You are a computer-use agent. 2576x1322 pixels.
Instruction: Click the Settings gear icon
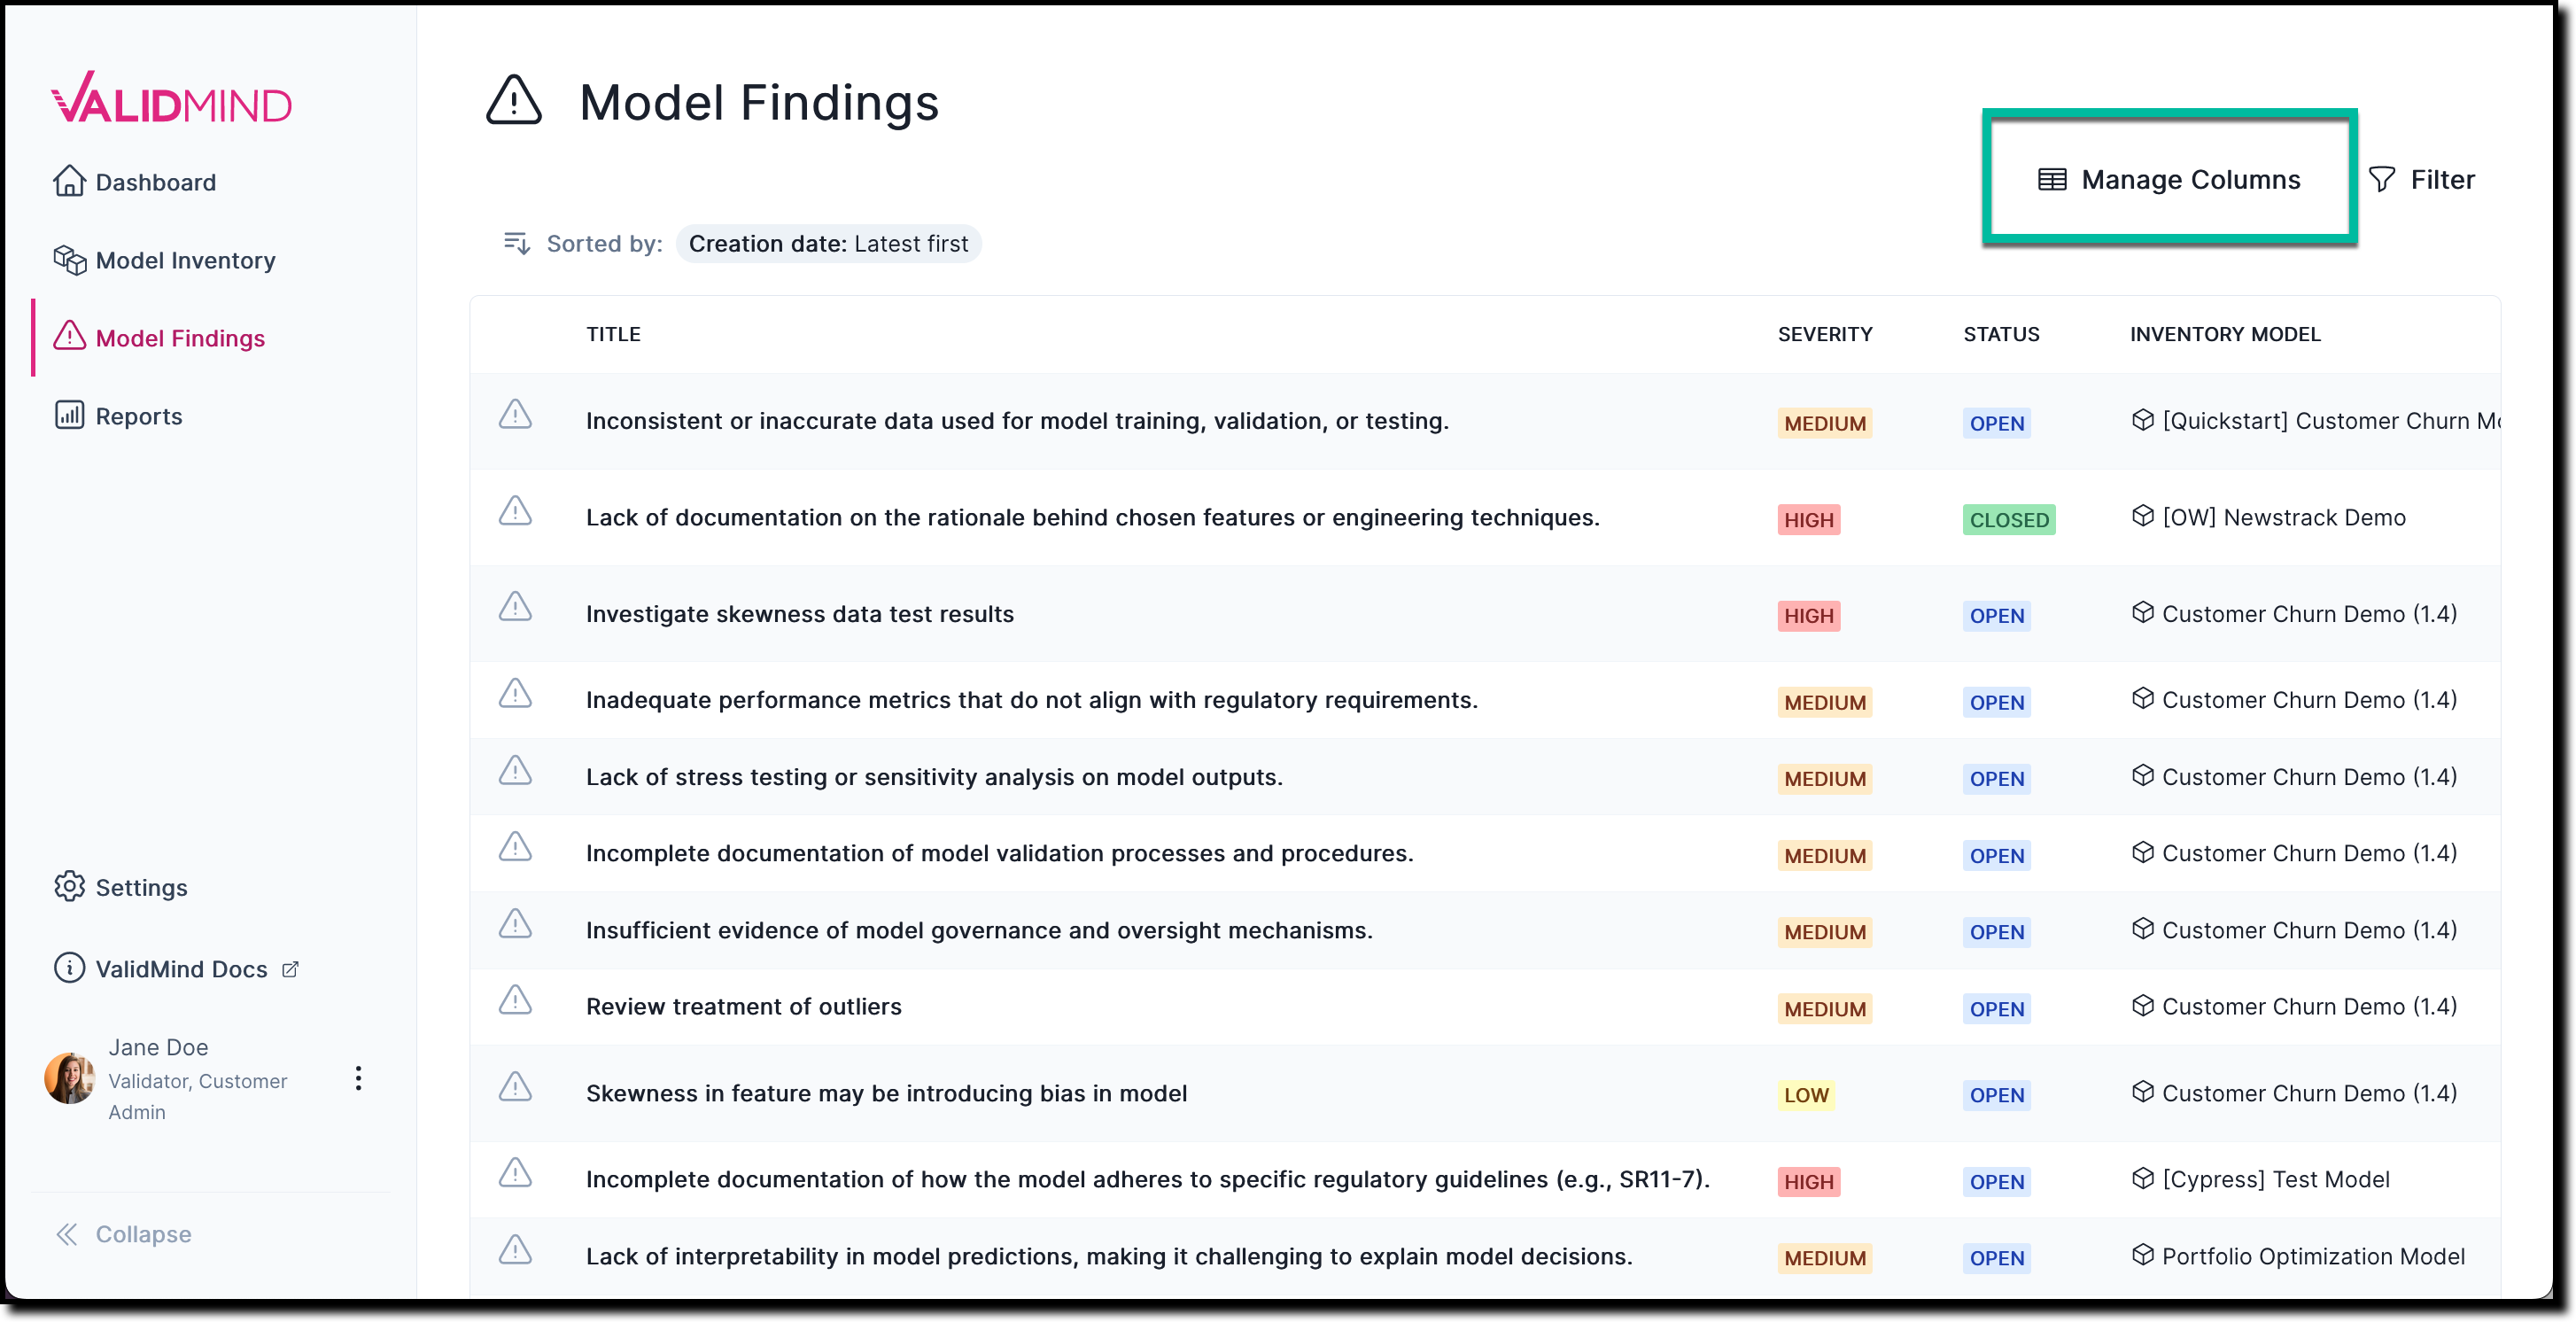[x=68, y=888]
